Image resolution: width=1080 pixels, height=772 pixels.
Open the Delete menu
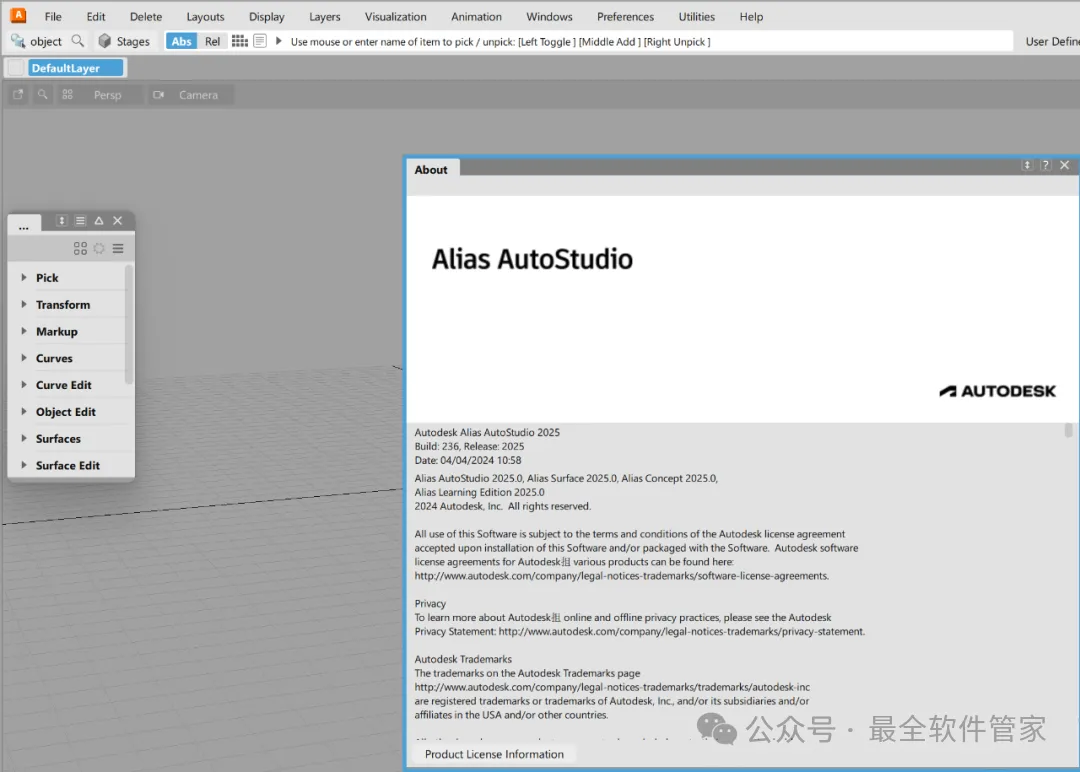pos(146,17)
